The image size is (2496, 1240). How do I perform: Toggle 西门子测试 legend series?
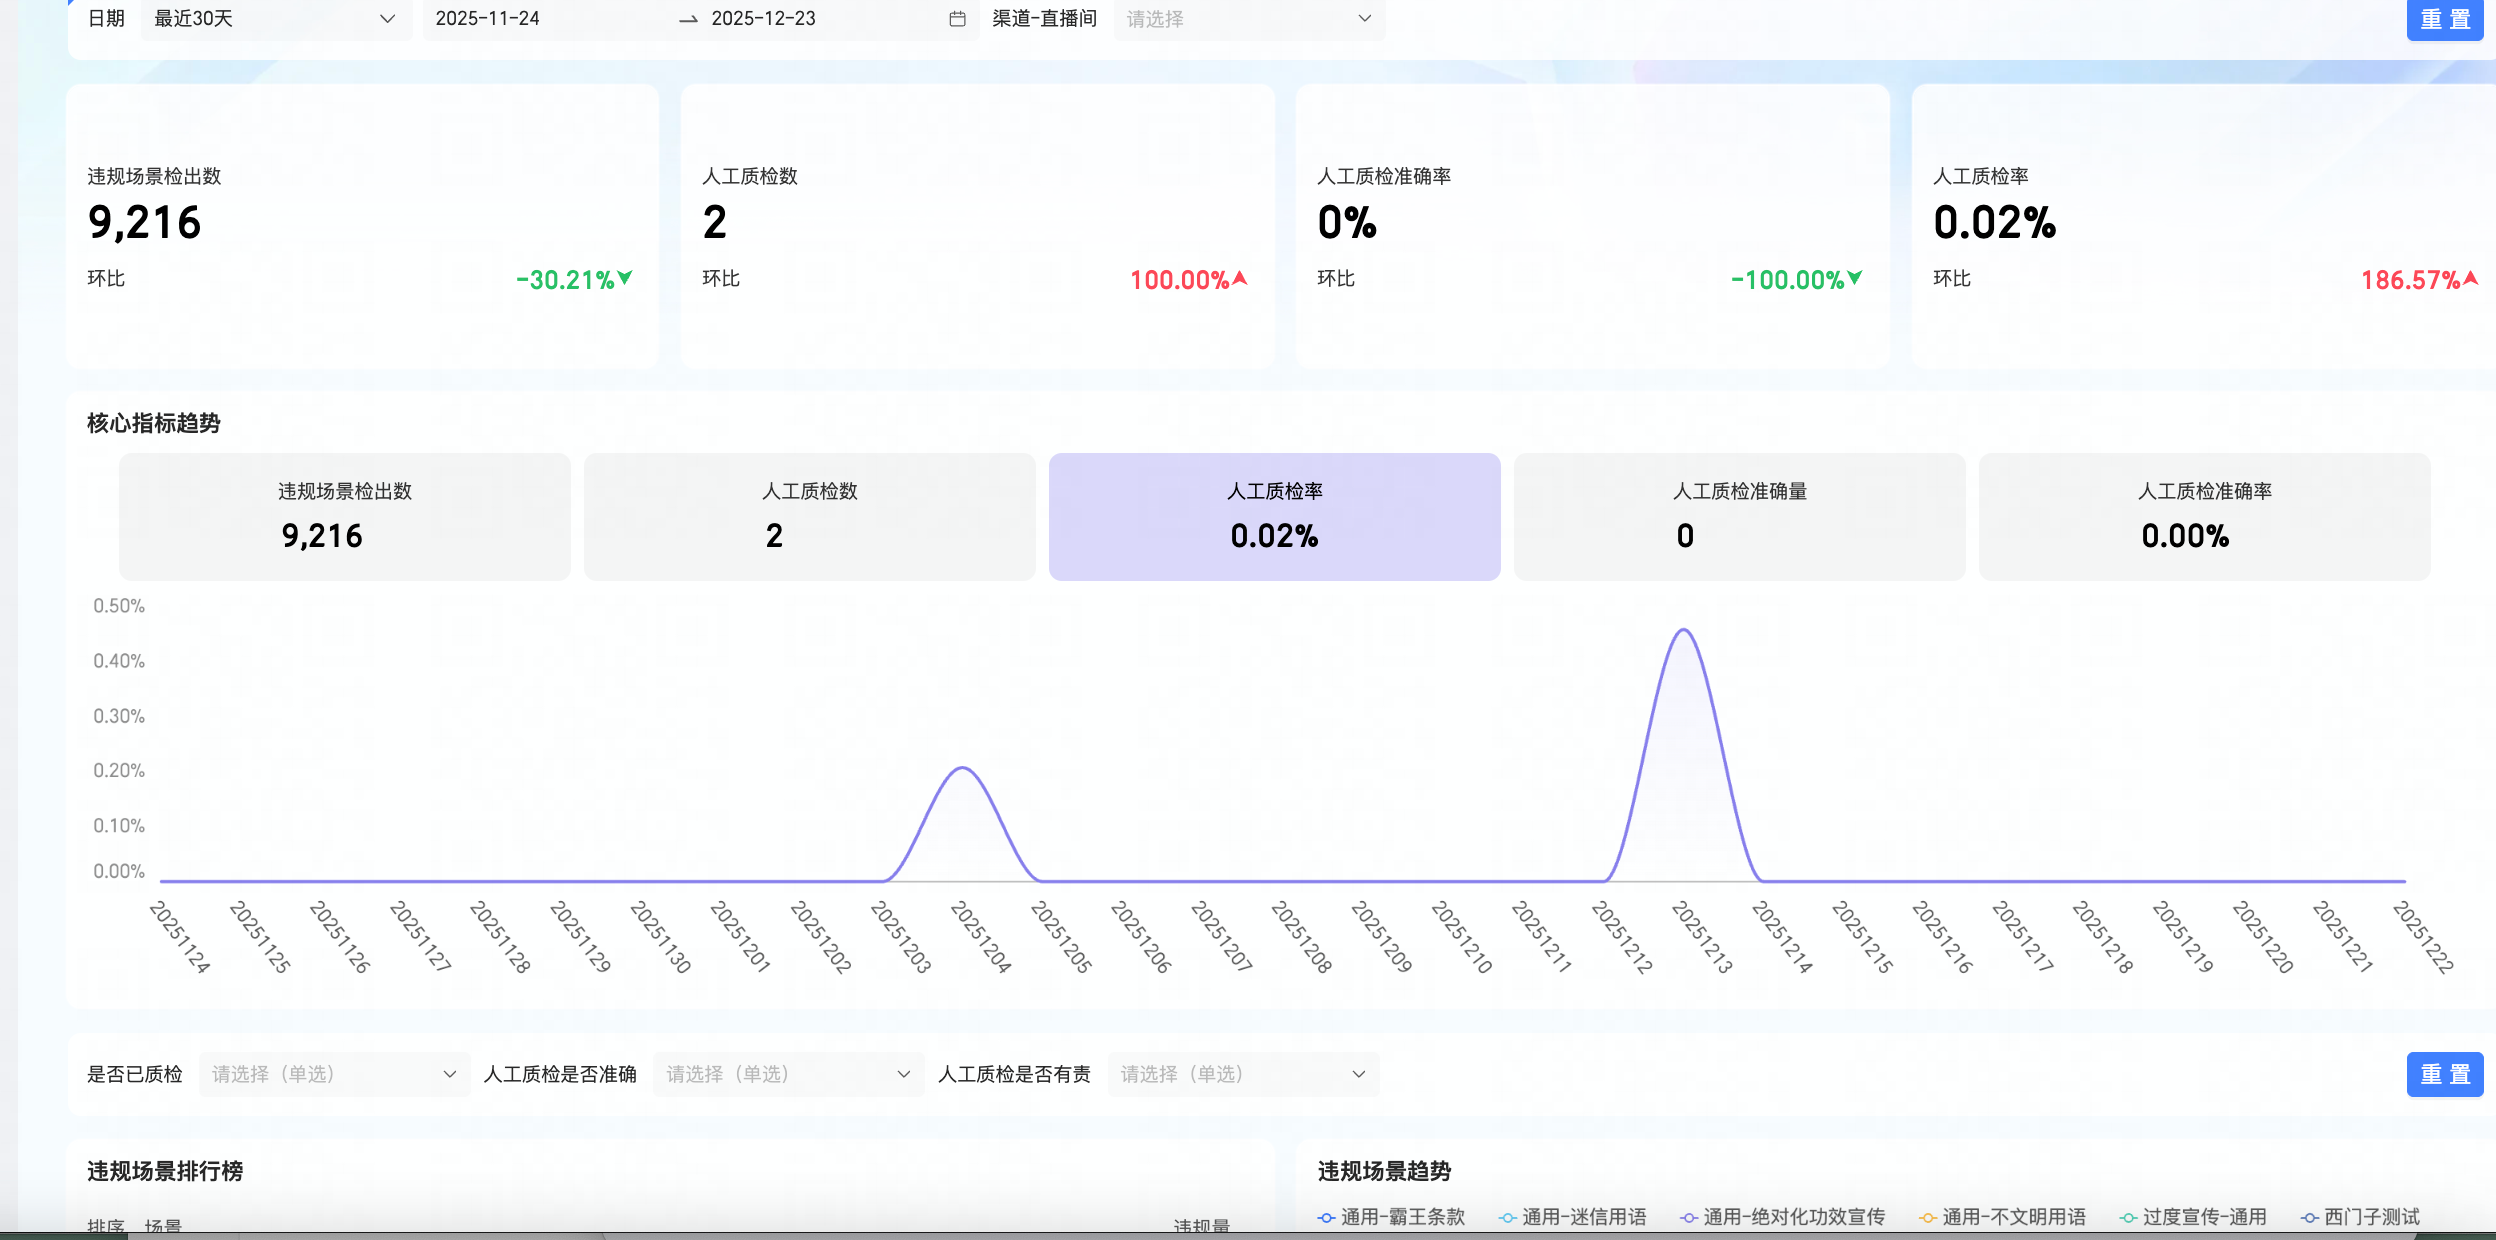coord(2371,1217)
